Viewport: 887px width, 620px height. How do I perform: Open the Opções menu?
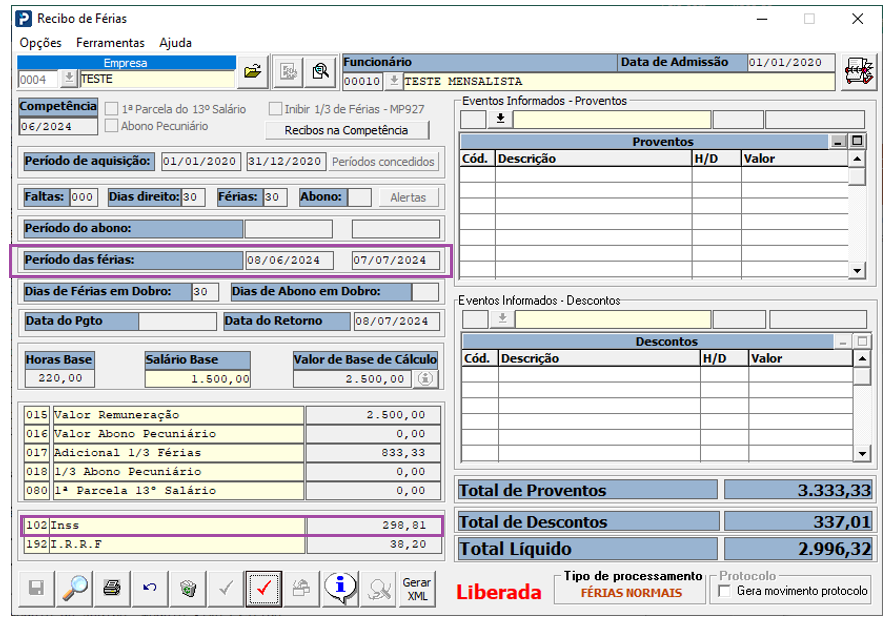tap(40, 43)
